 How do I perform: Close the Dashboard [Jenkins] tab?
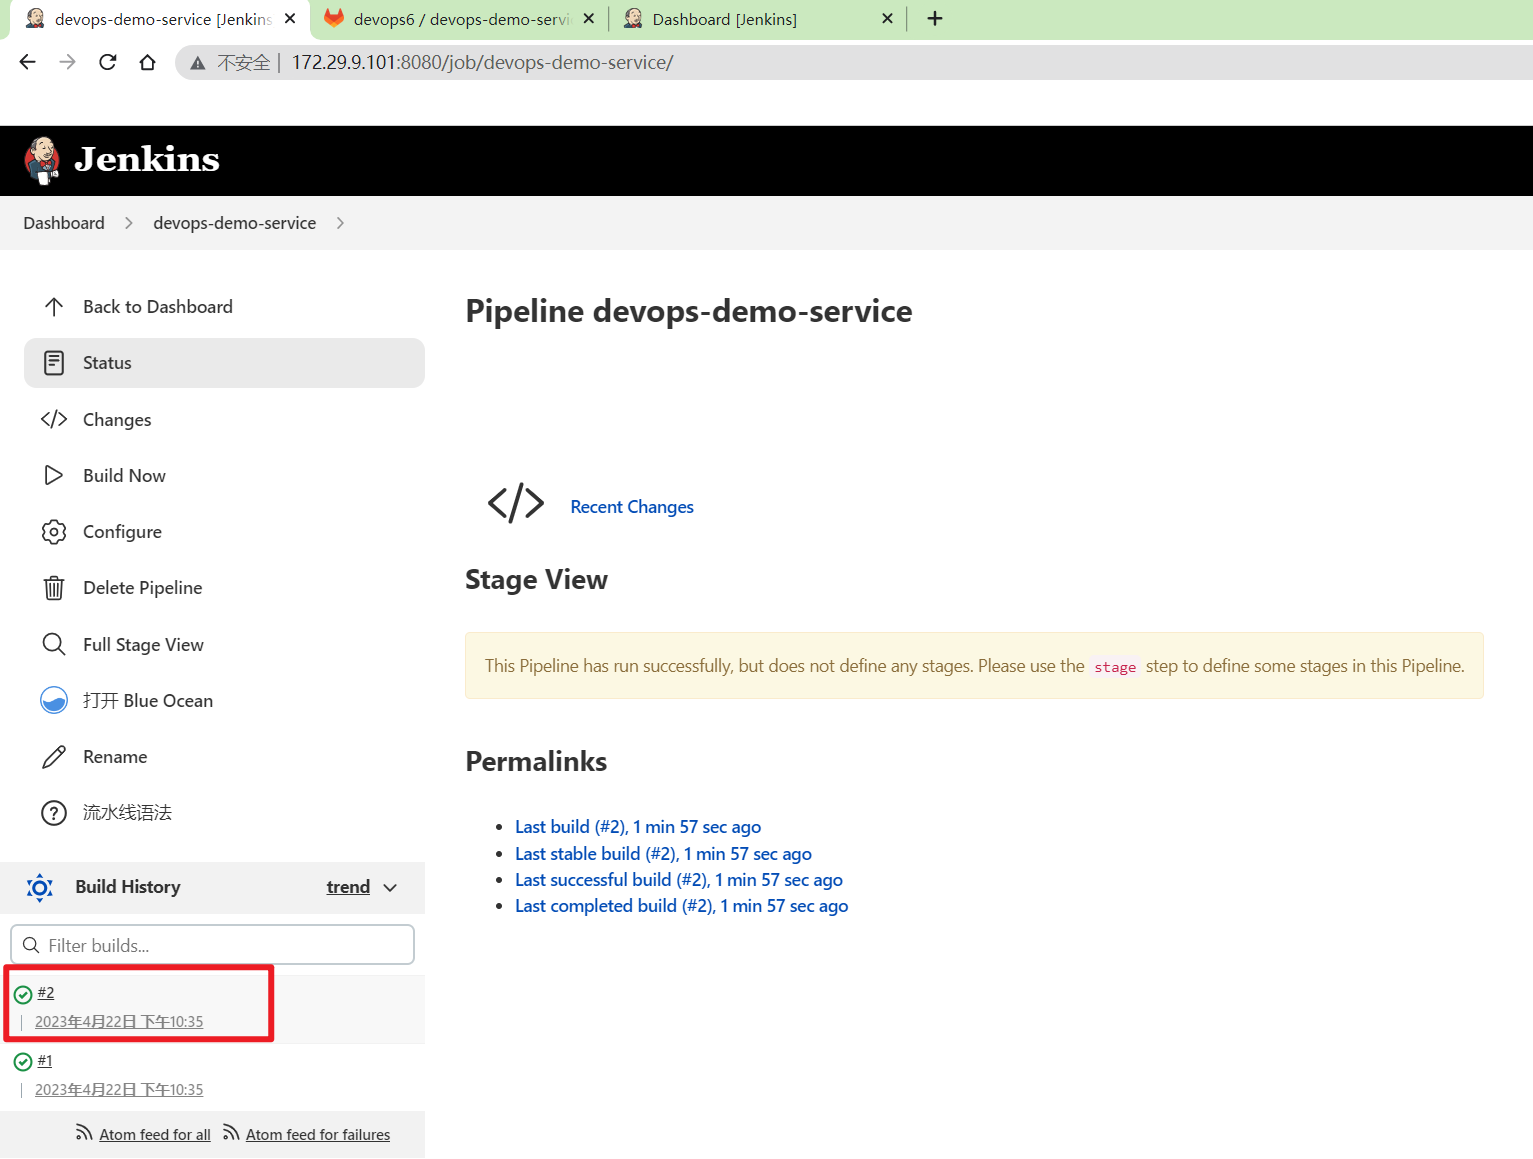coord(887,18)
